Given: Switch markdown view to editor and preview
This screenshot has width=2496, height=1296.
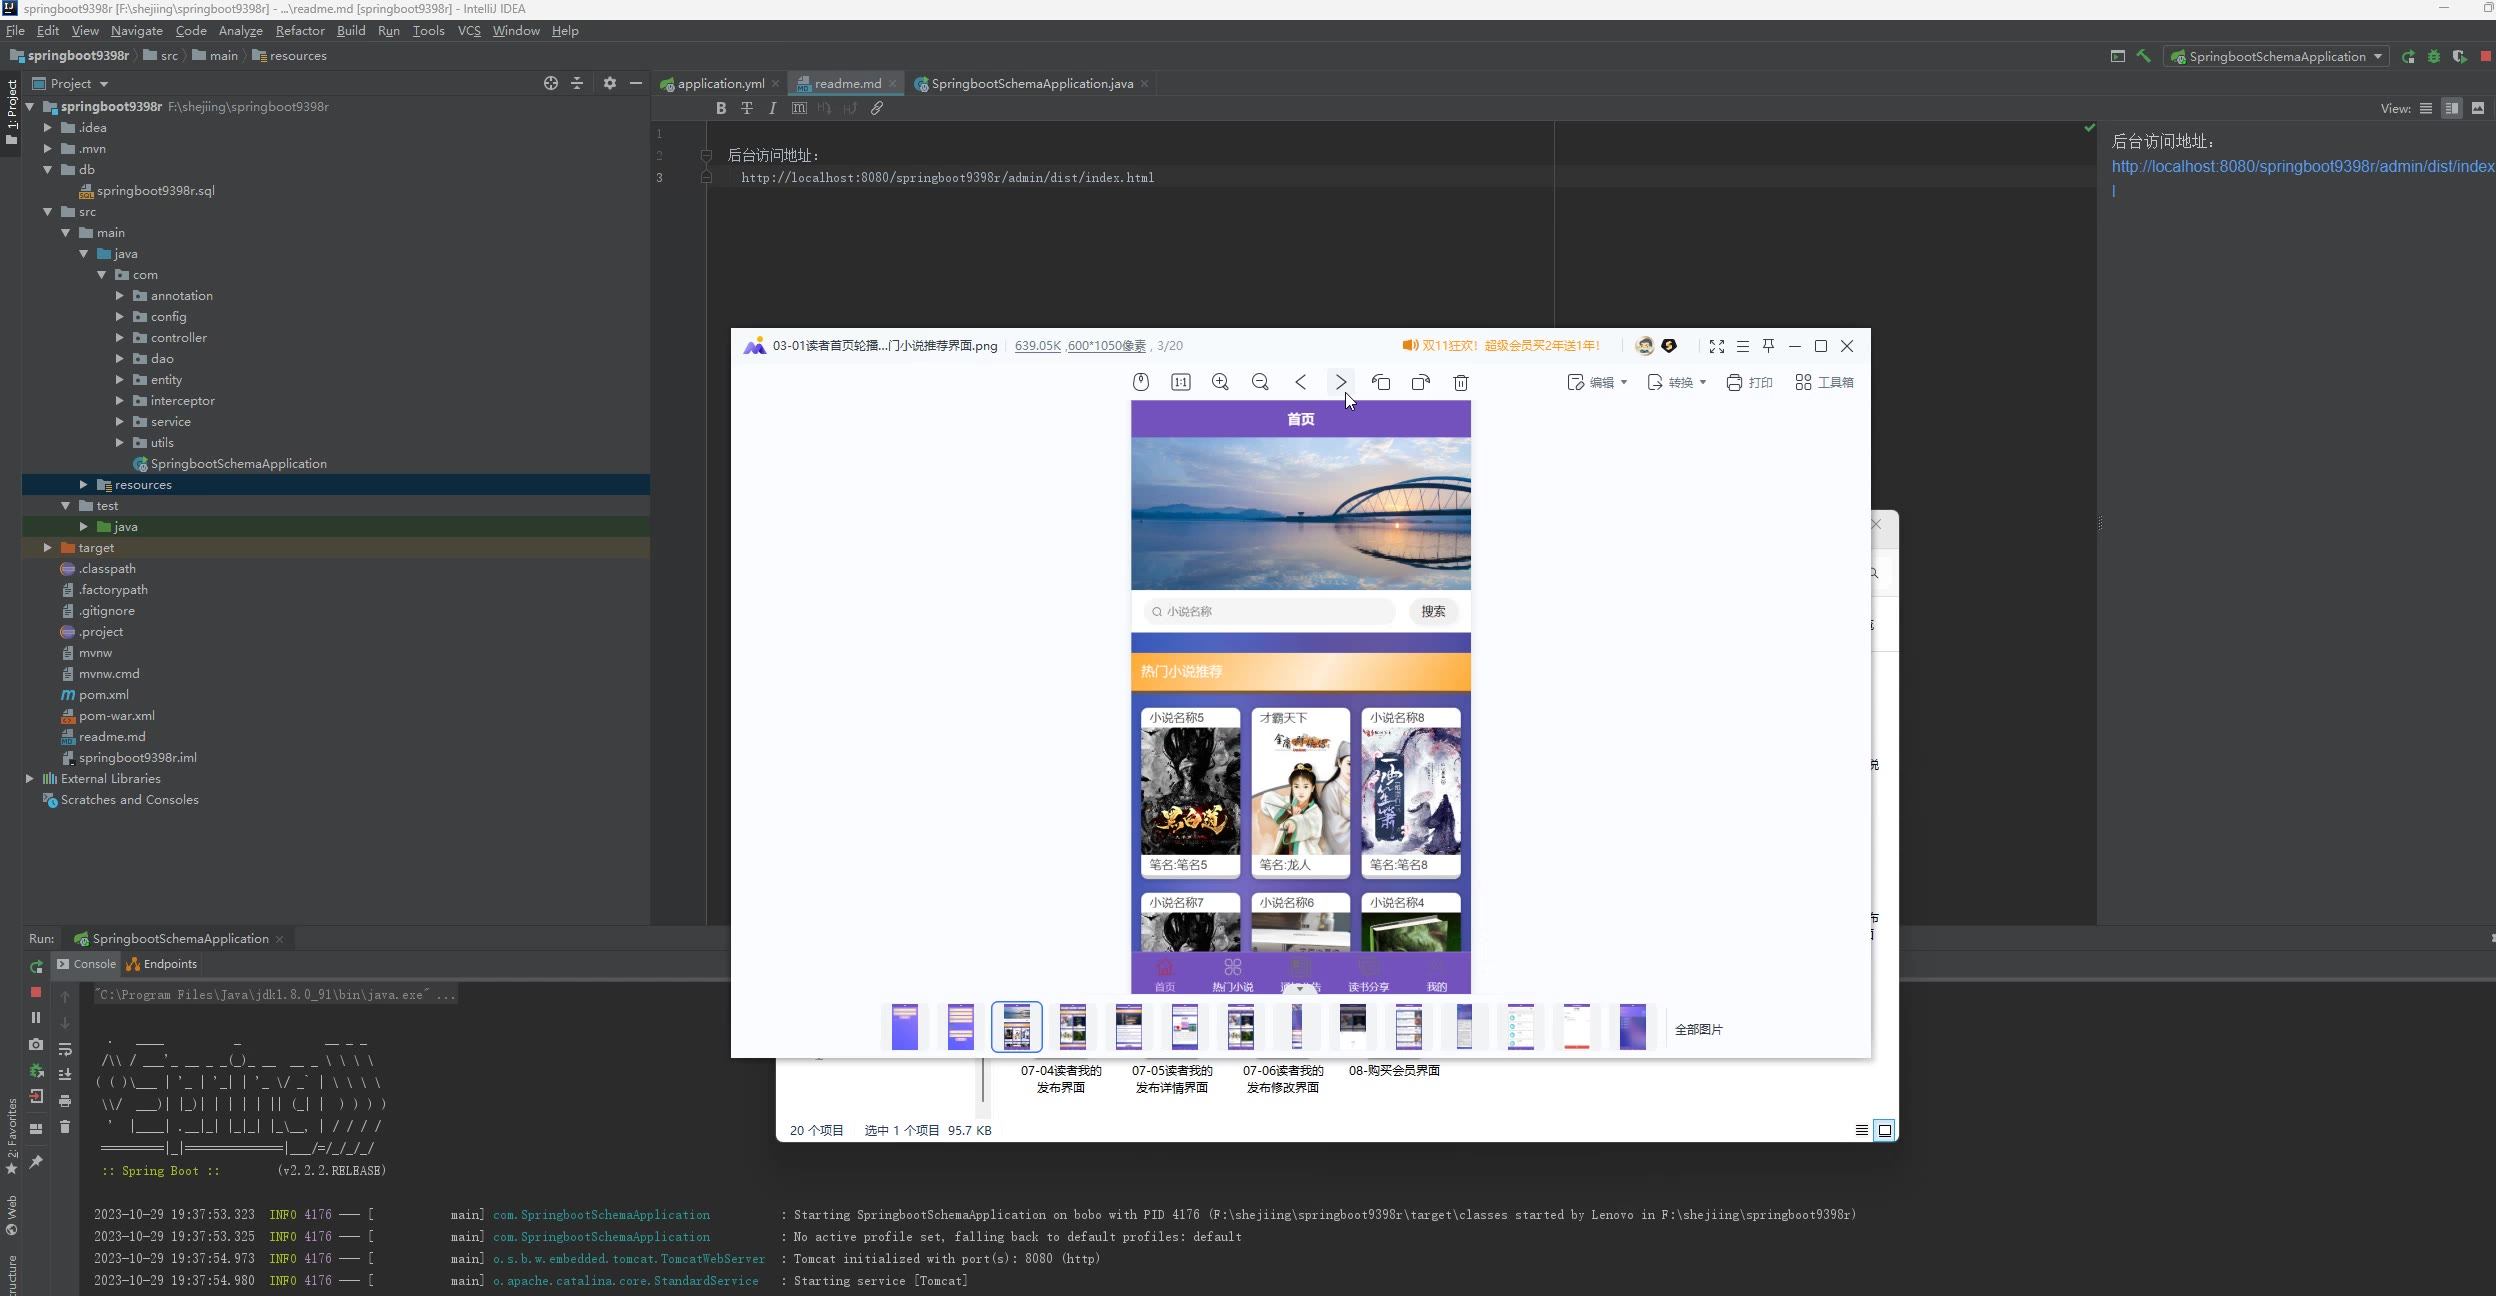Looking at the screenshot, I should [x=2452, y=108].
